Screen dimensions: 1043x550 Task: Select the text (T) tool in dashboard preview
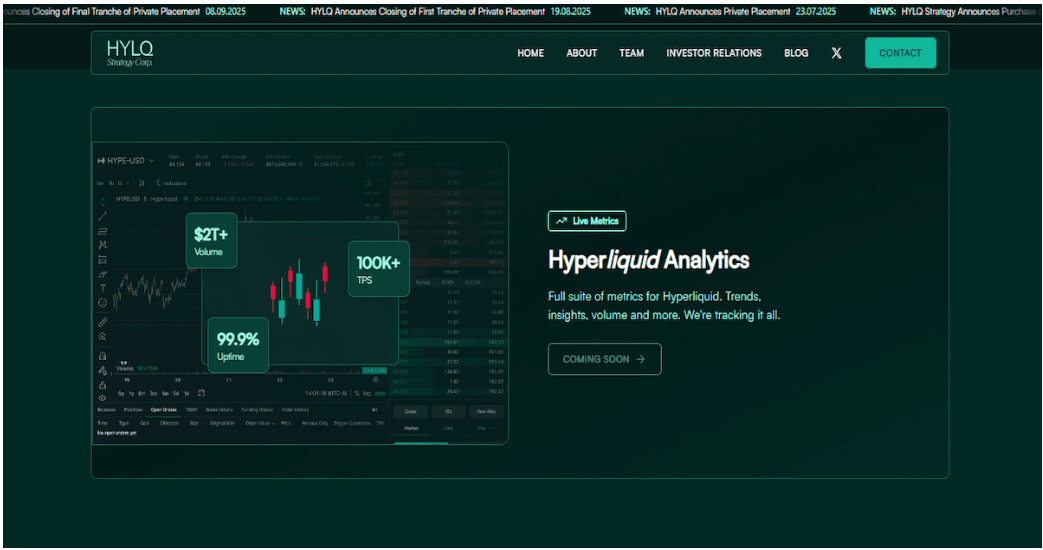[102, 289]
